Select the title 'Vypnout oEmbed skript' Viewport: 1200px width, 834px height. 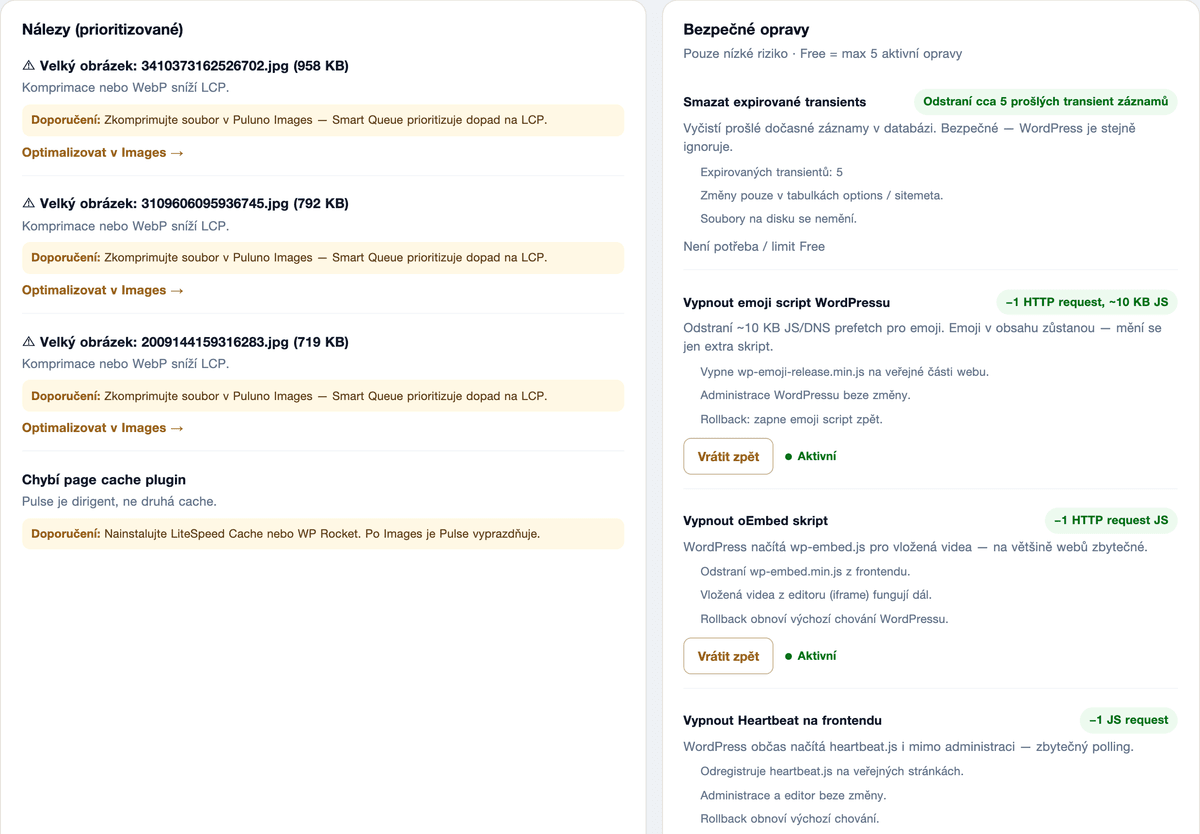pyautogui.click(x=756, y=520)
